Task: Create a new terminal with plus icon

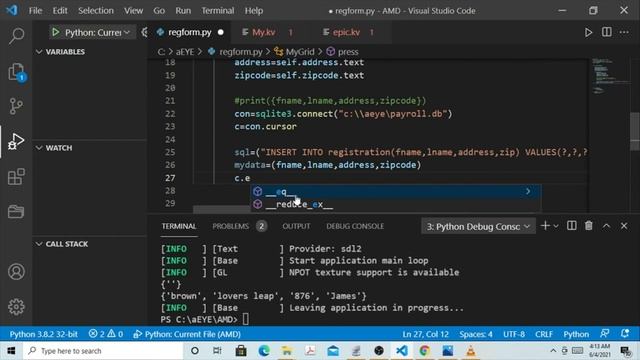Action: (x=545, y=226)
